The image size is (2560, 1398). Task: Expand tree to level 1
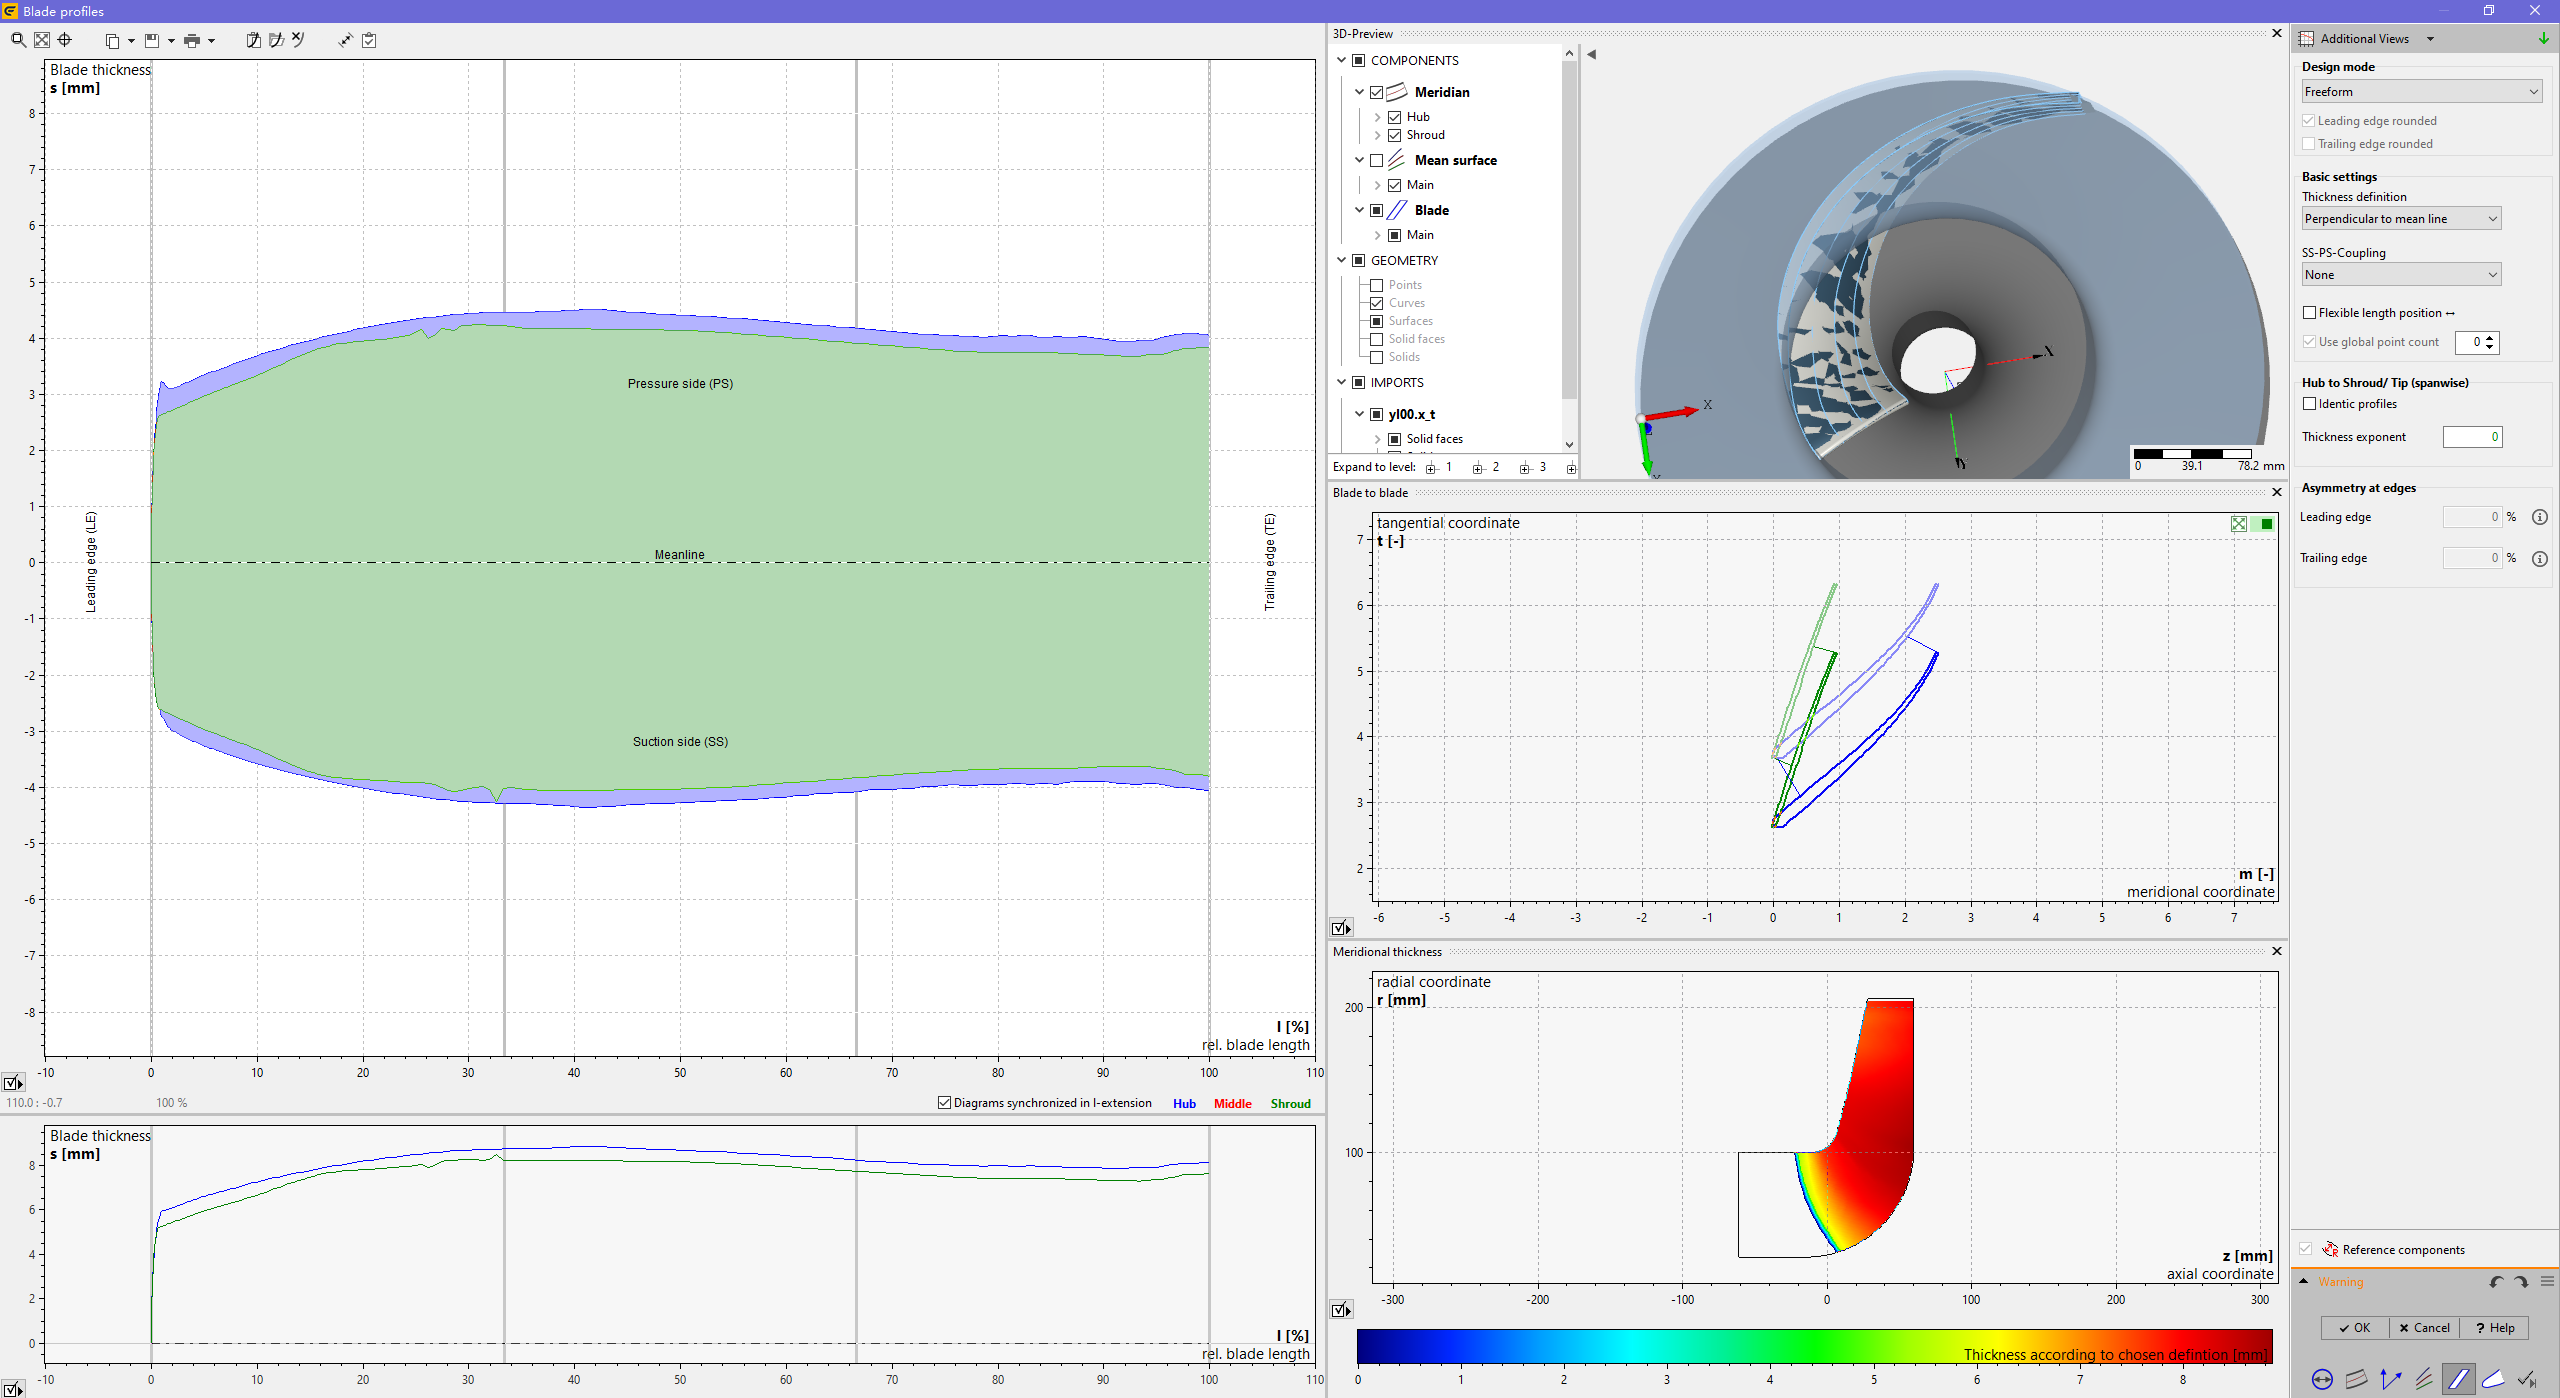(x=1438, y=467)
